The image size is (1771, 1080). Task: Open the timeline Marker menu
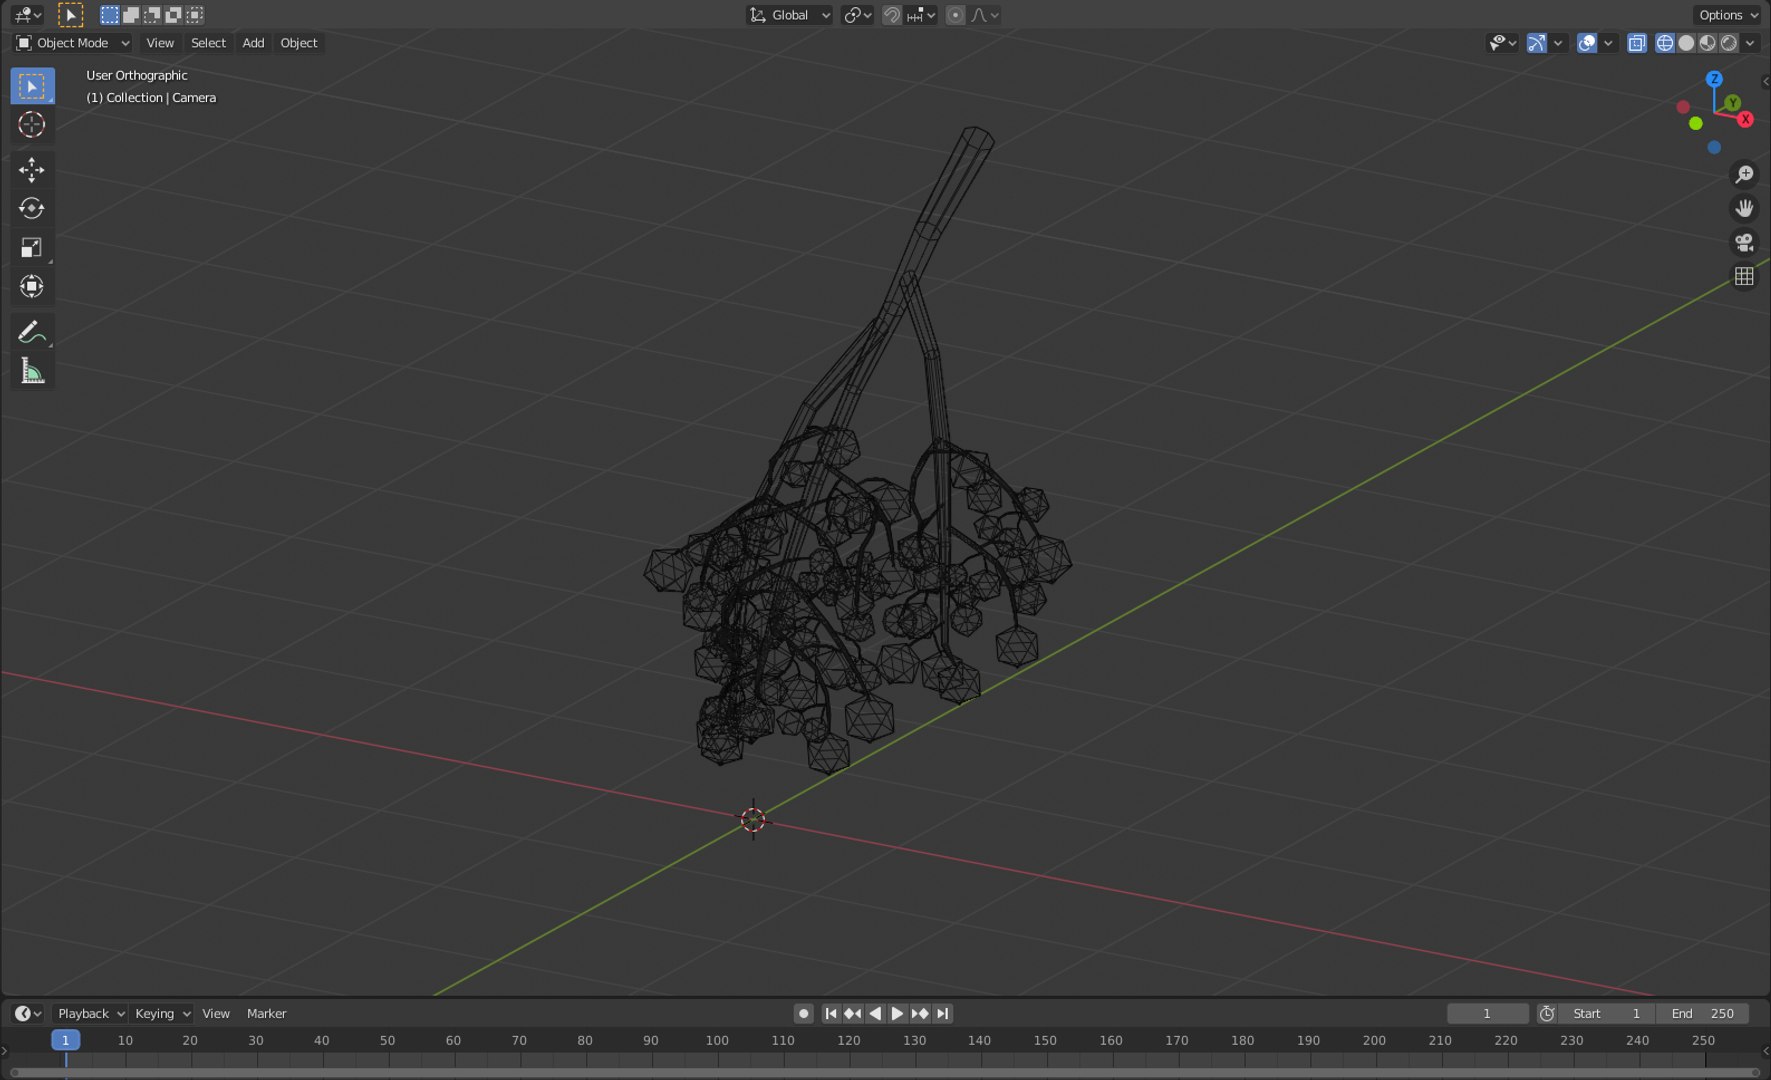pos(266,1013)
